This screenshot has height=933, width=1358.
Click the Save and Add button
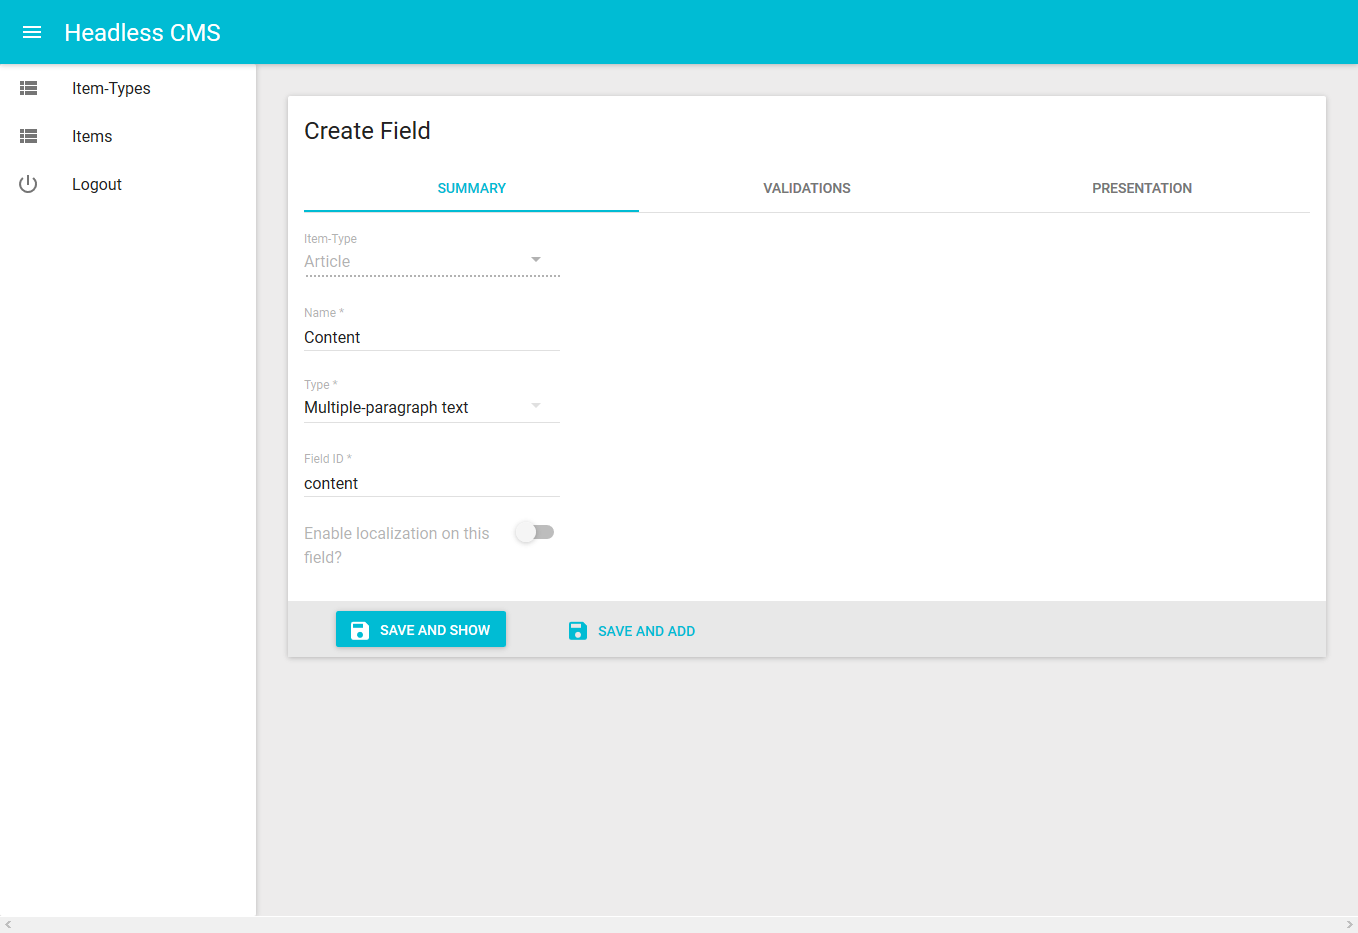tap(632, 630)
